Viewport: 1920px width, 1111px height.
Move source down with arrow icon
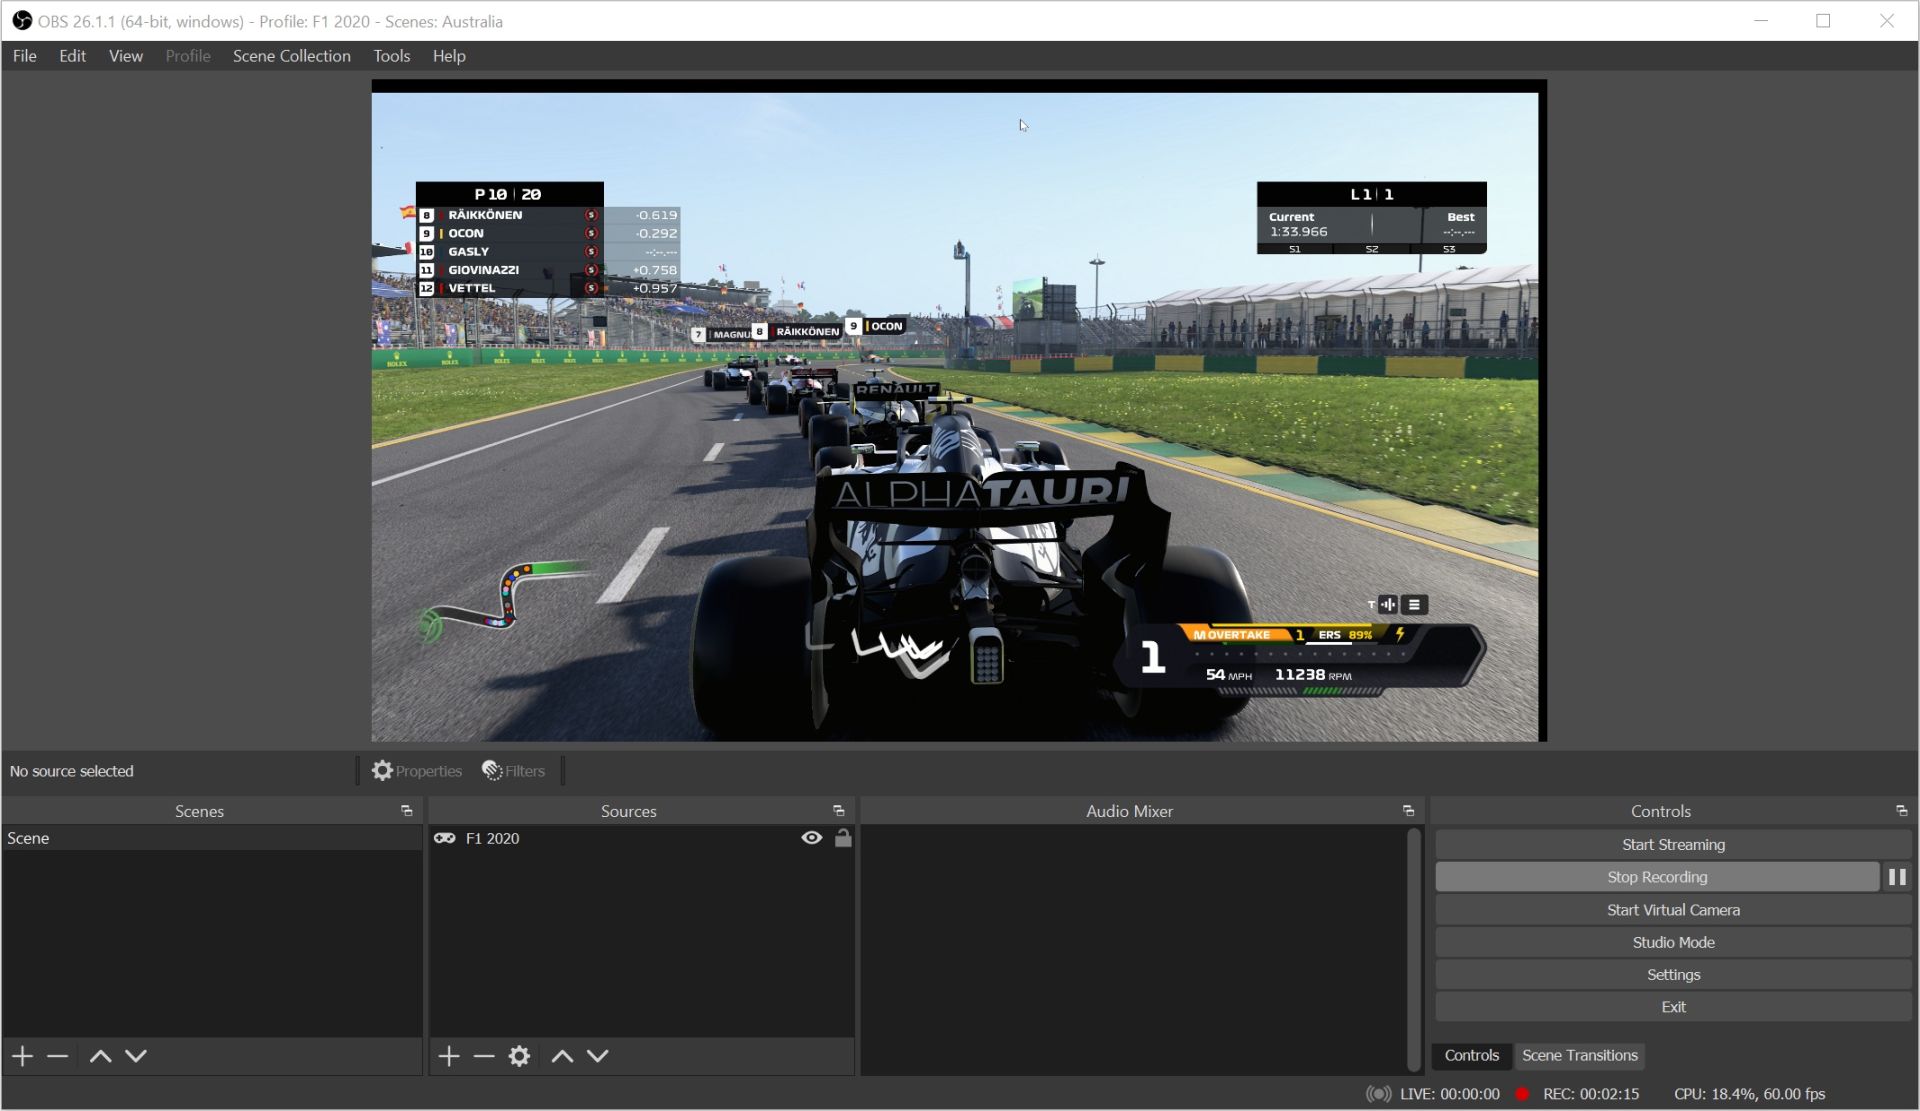click(598, 1056)
